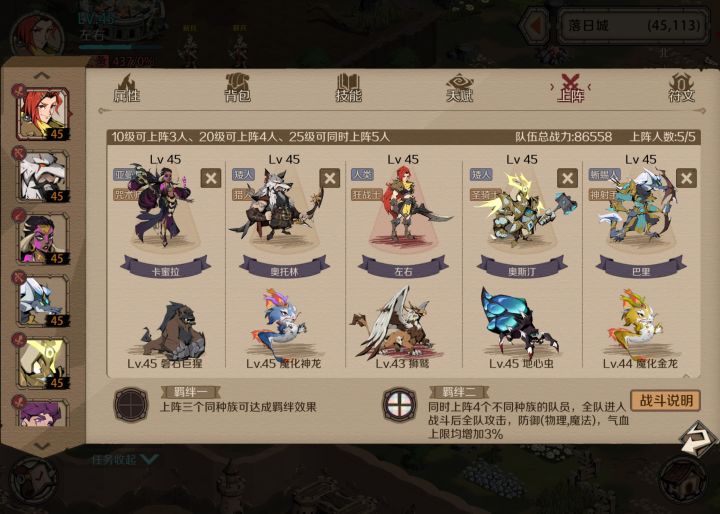Remove 卡蜜拉 from the lineup
Screen dimensions: 720x514
(211, 178)
